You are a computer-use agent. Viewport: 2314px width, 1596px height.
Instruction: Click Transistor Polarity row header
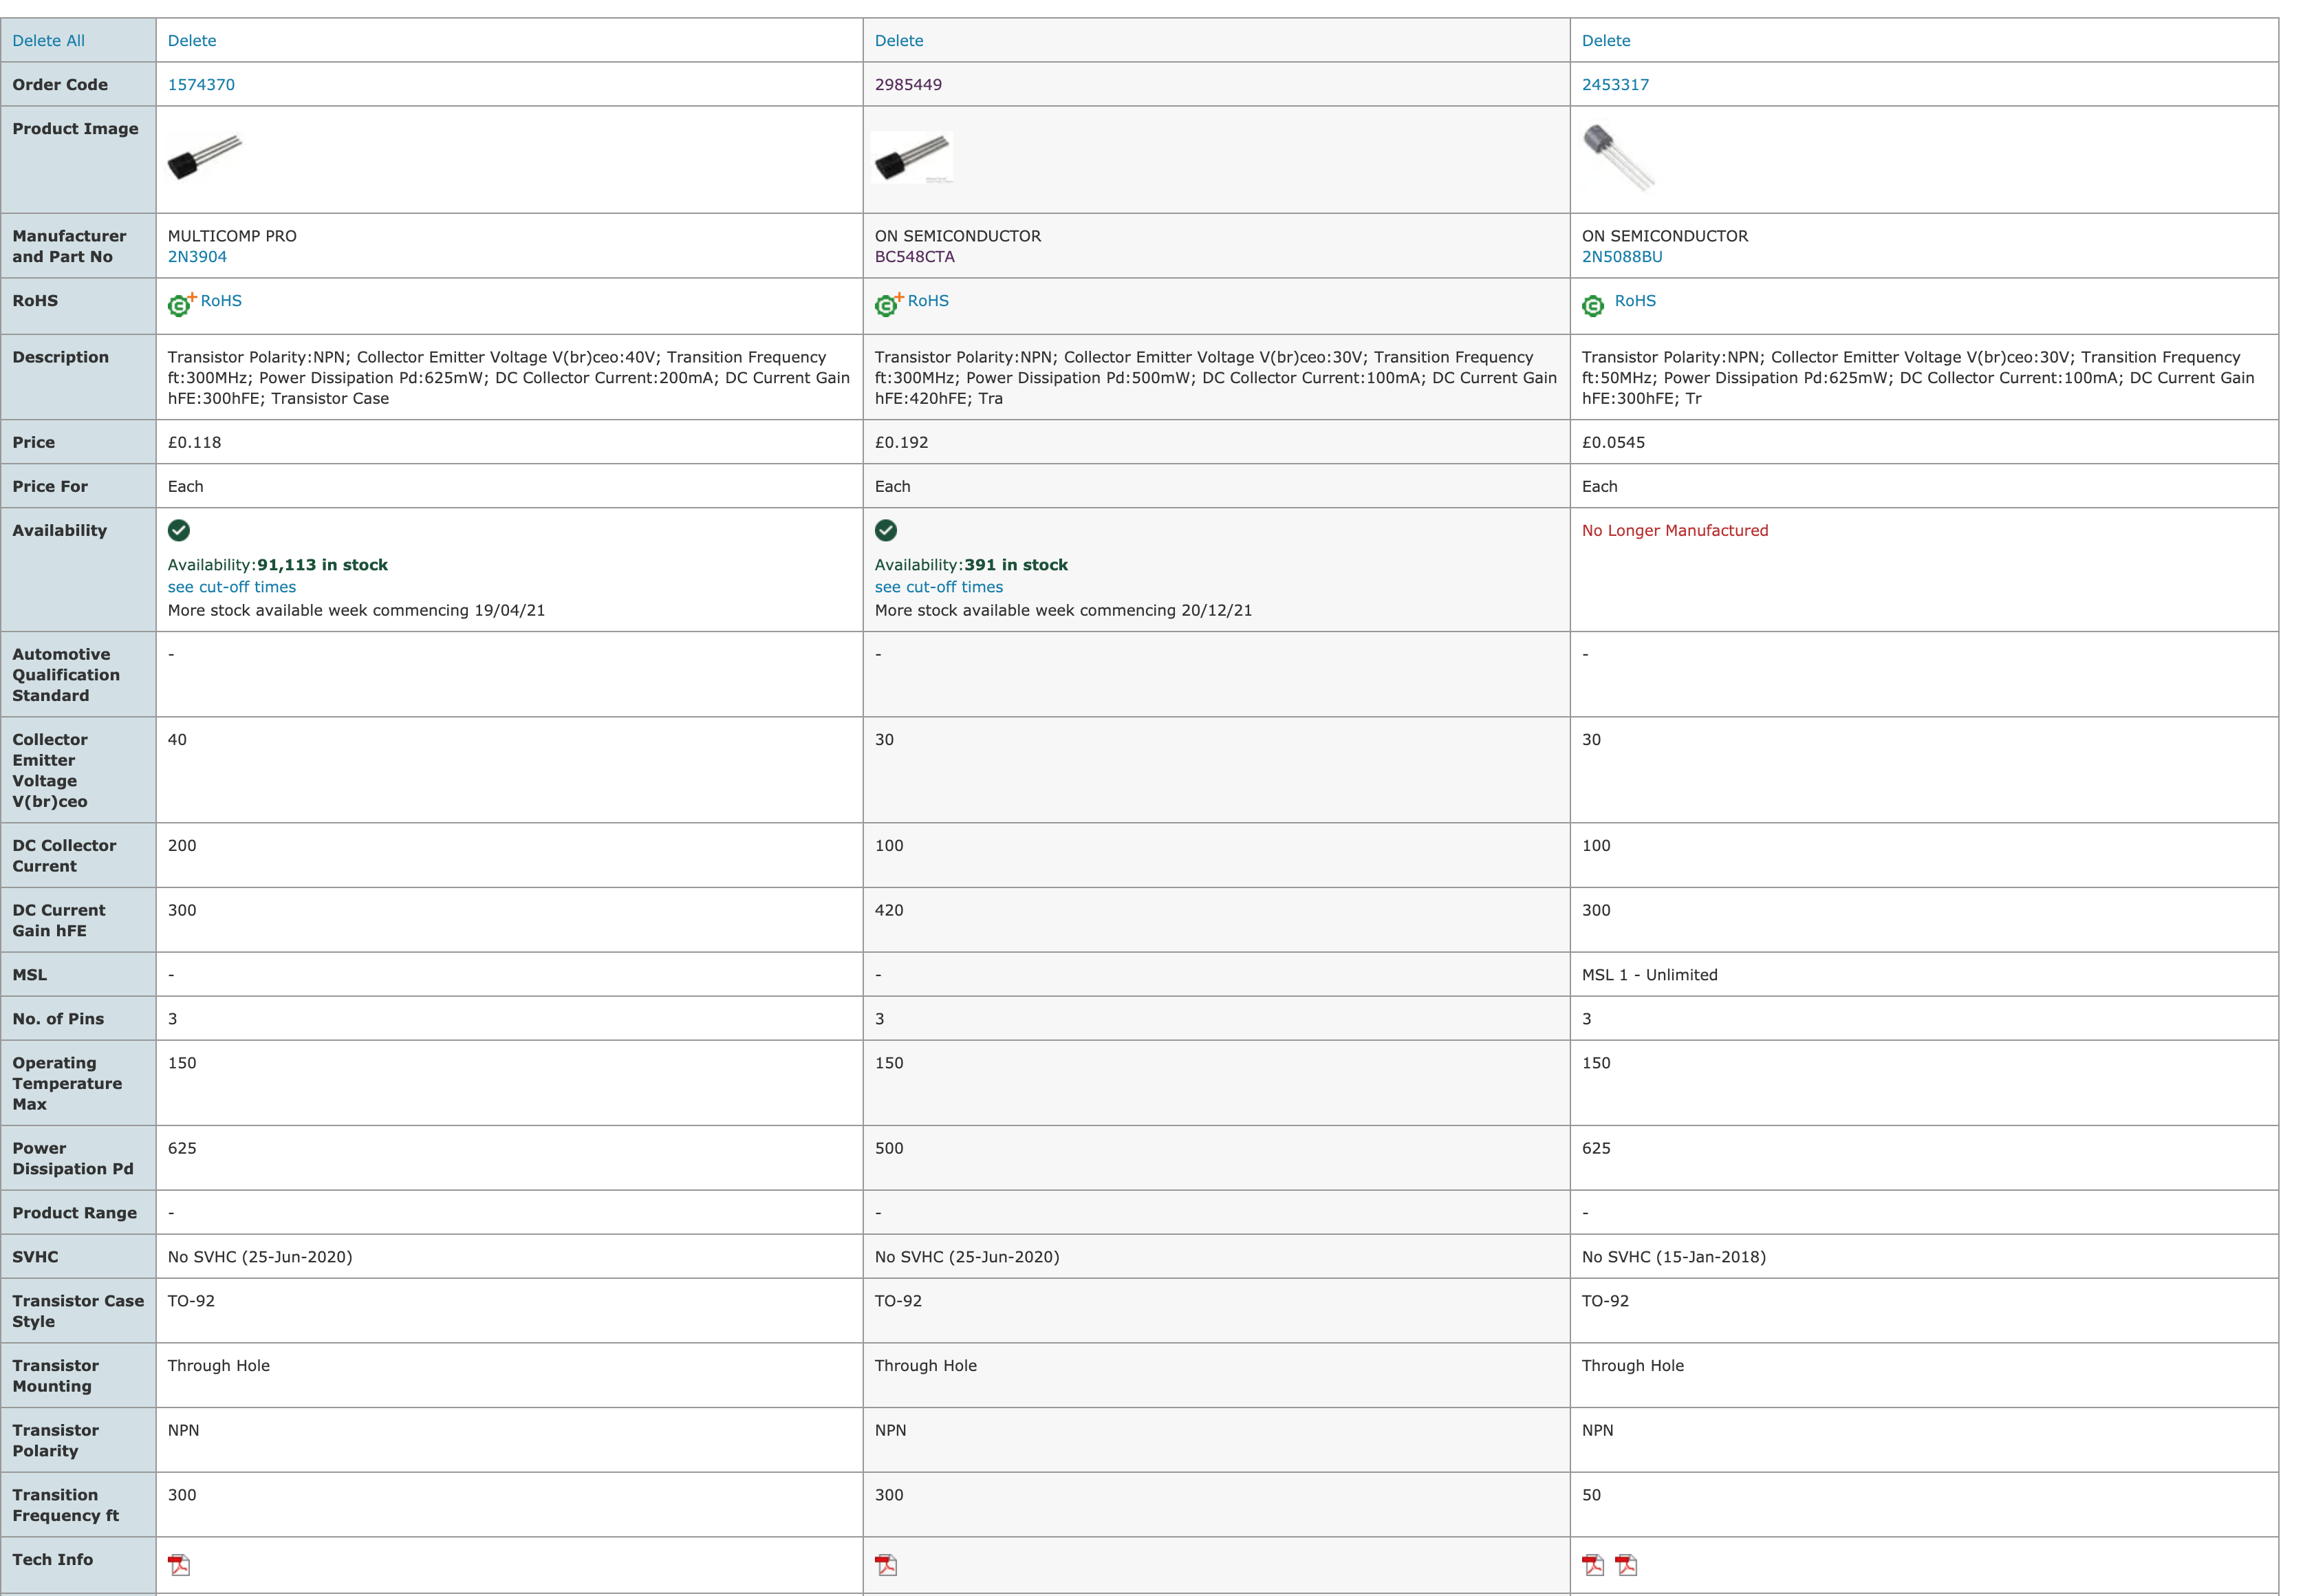click(x=78, y=1441)
